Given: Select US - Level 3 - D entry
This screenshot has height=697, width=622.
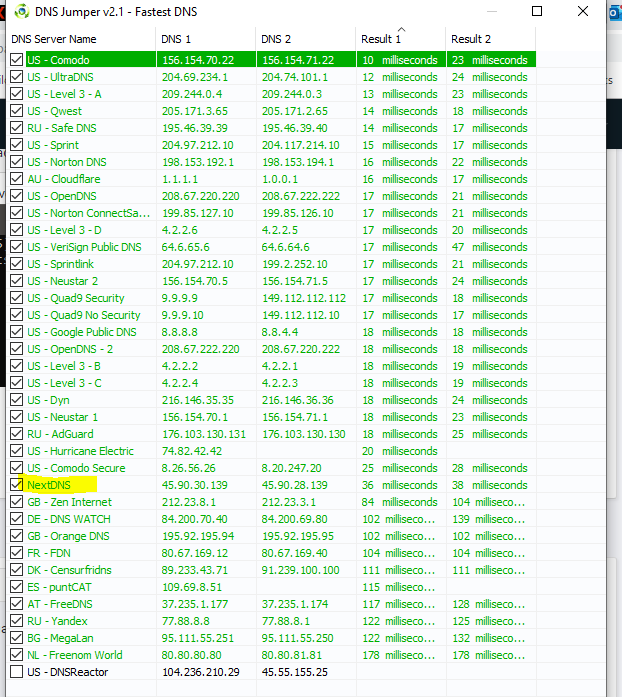Looking at the screenshot, I should tap(64, 230).
